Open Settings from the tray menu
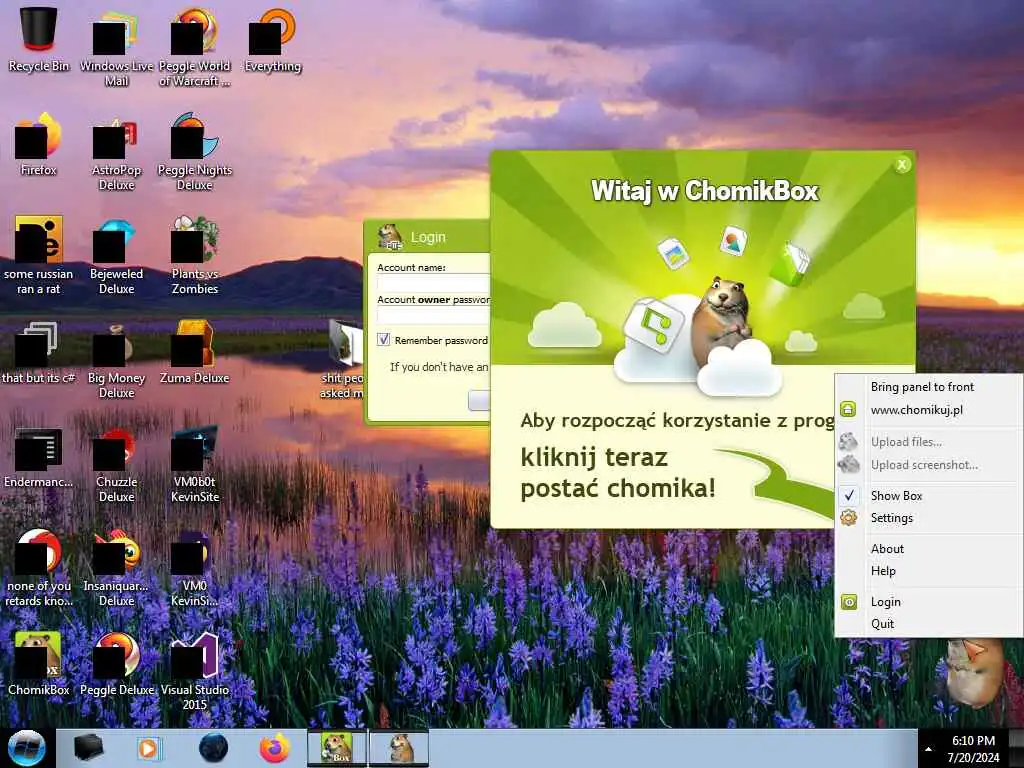The image size is (1024, 768). click(929, 518)
